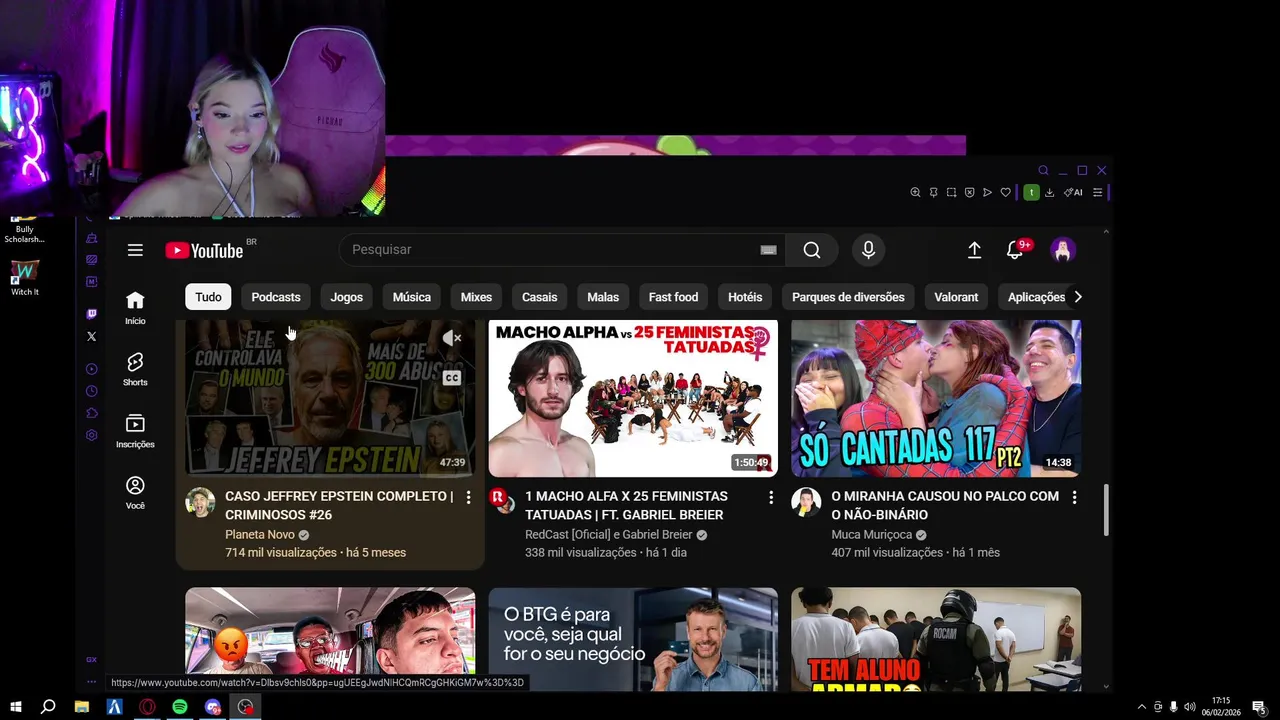This screenshot has width=1280, height=720.
Task: Select the Tudo filter chip
Action: click(208, 297)
